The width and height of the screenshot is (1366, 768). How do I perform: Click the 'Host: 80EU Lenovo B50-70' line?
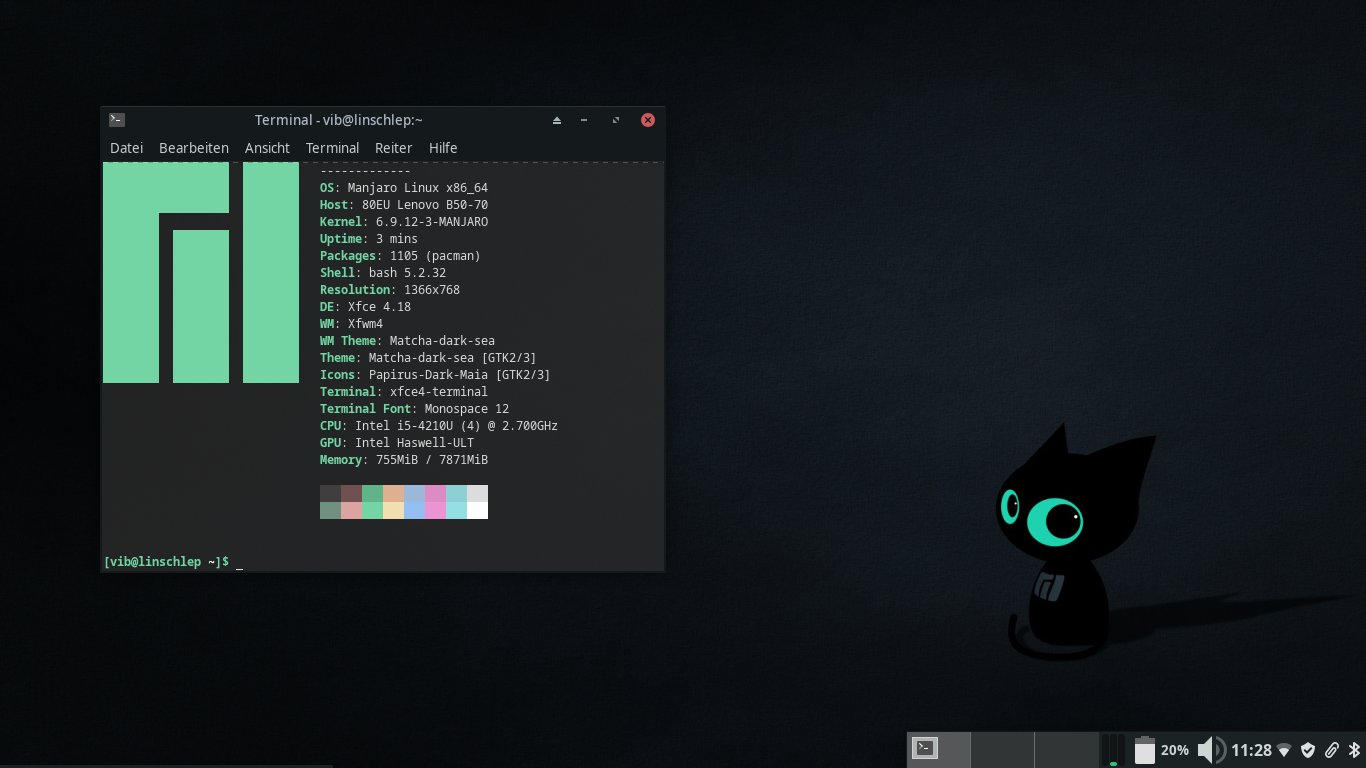click(x=404, y=205)
